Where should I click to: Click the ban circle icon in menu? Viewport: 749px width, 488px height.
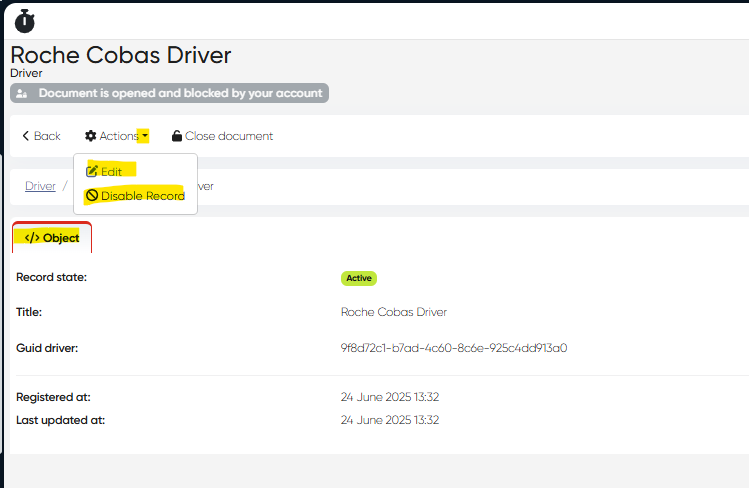pyautogui.click(x=92, y=196)
